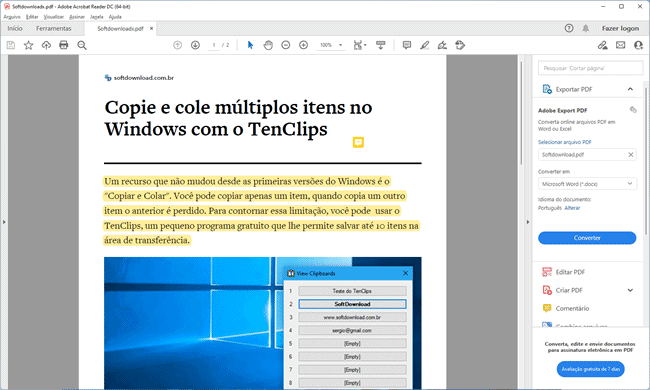This screenshot has height=390, width=650.
Task: Open yellow comment note on page
Action: 358,143
